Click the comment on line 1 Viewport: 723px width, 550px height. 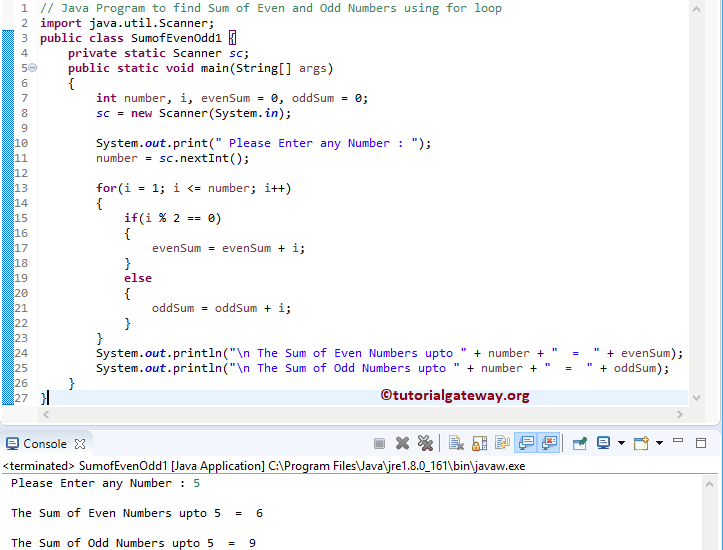point(271,8)
